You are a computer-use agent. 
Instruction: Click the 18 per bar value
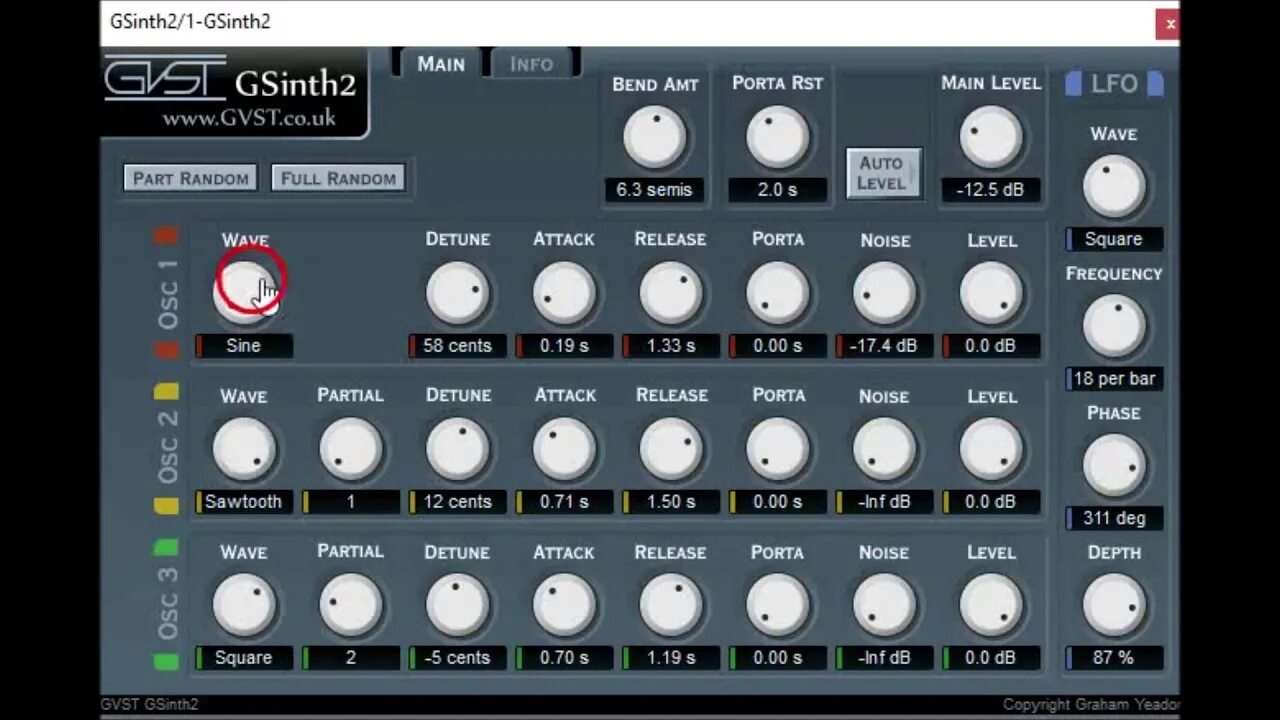point(1113,379)
